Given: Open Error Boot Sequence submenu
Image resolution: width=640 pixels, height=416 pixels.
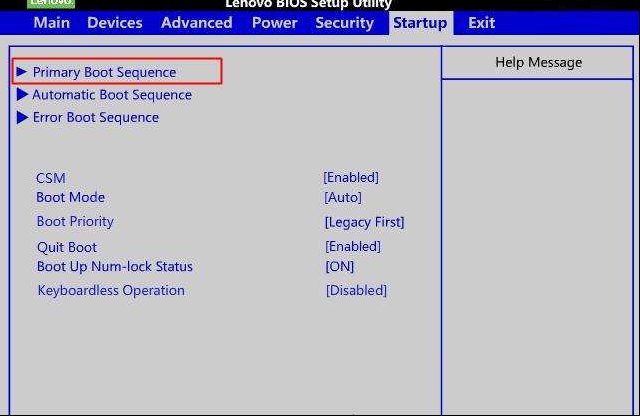Looking at the screenshot, I should coord(96,117).
